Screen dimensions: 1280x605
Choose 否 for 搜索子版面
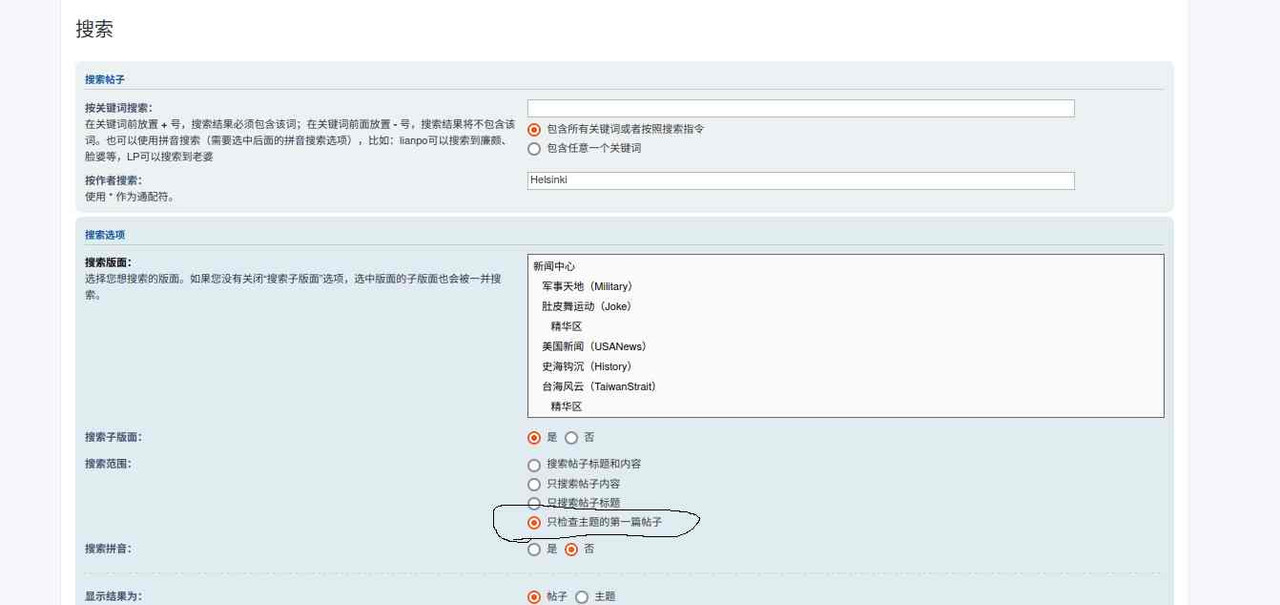click(x=571, y=437)
